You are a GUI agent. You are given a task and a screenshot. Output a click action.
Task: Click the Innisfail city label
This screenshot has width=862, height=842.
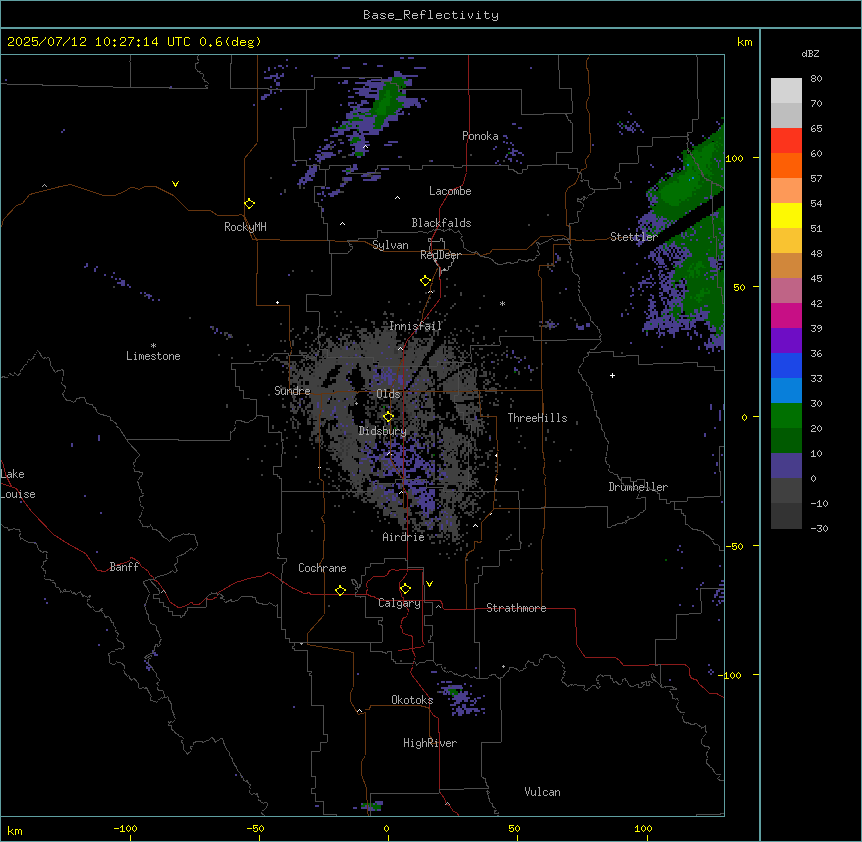(x=415, y=326)
